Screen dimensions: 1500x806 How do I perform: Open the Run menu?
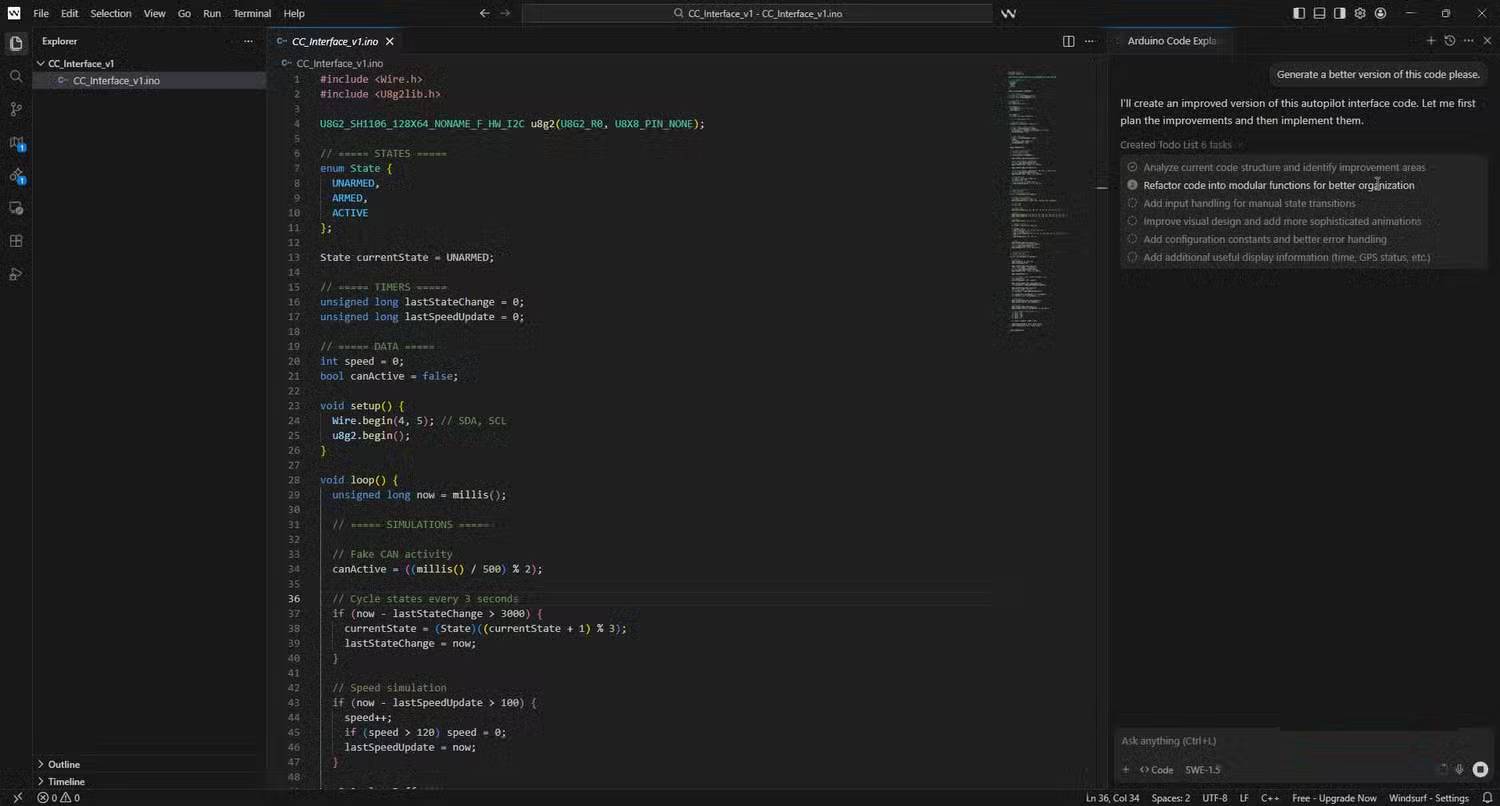tap(212, 13)
